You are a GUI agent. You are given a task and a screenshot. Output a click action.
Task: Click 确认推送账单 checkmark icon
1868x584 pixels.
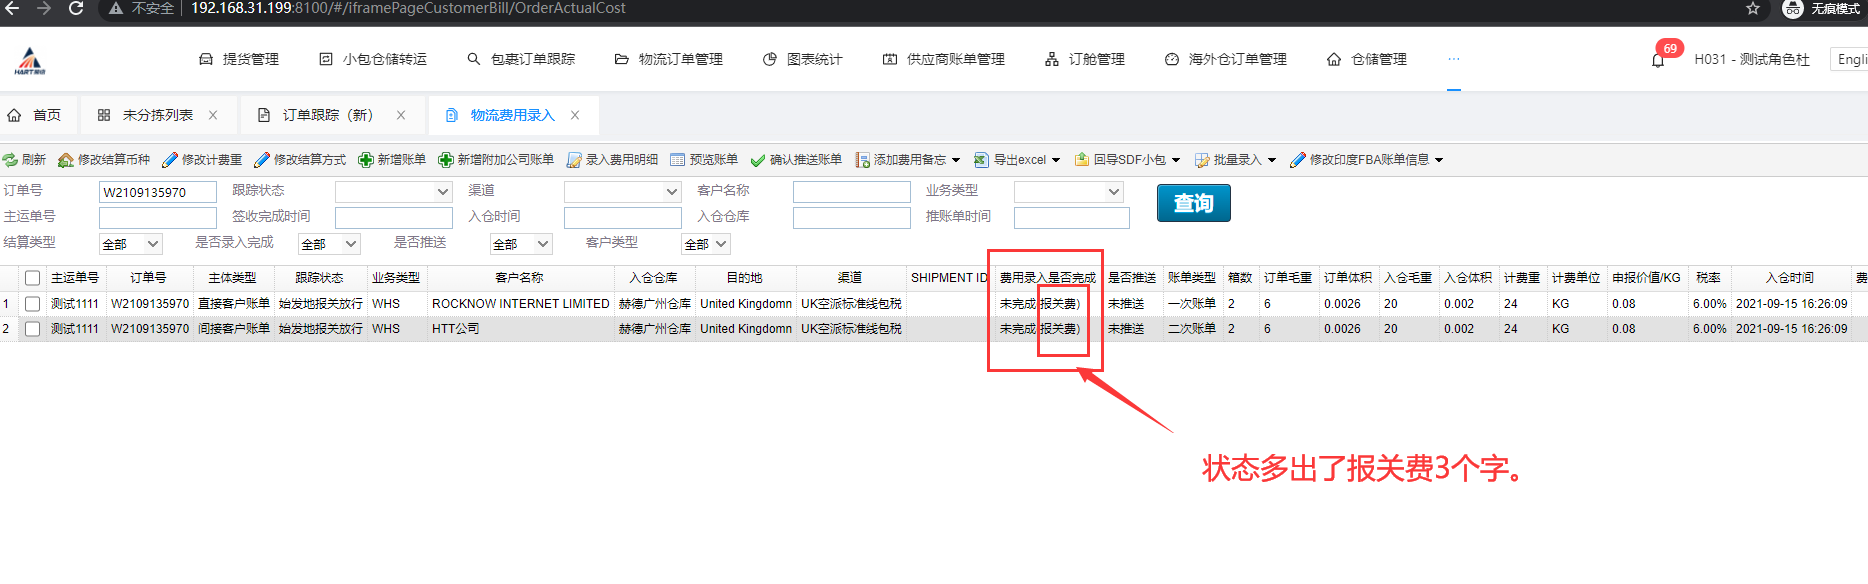tap(758, 160)
